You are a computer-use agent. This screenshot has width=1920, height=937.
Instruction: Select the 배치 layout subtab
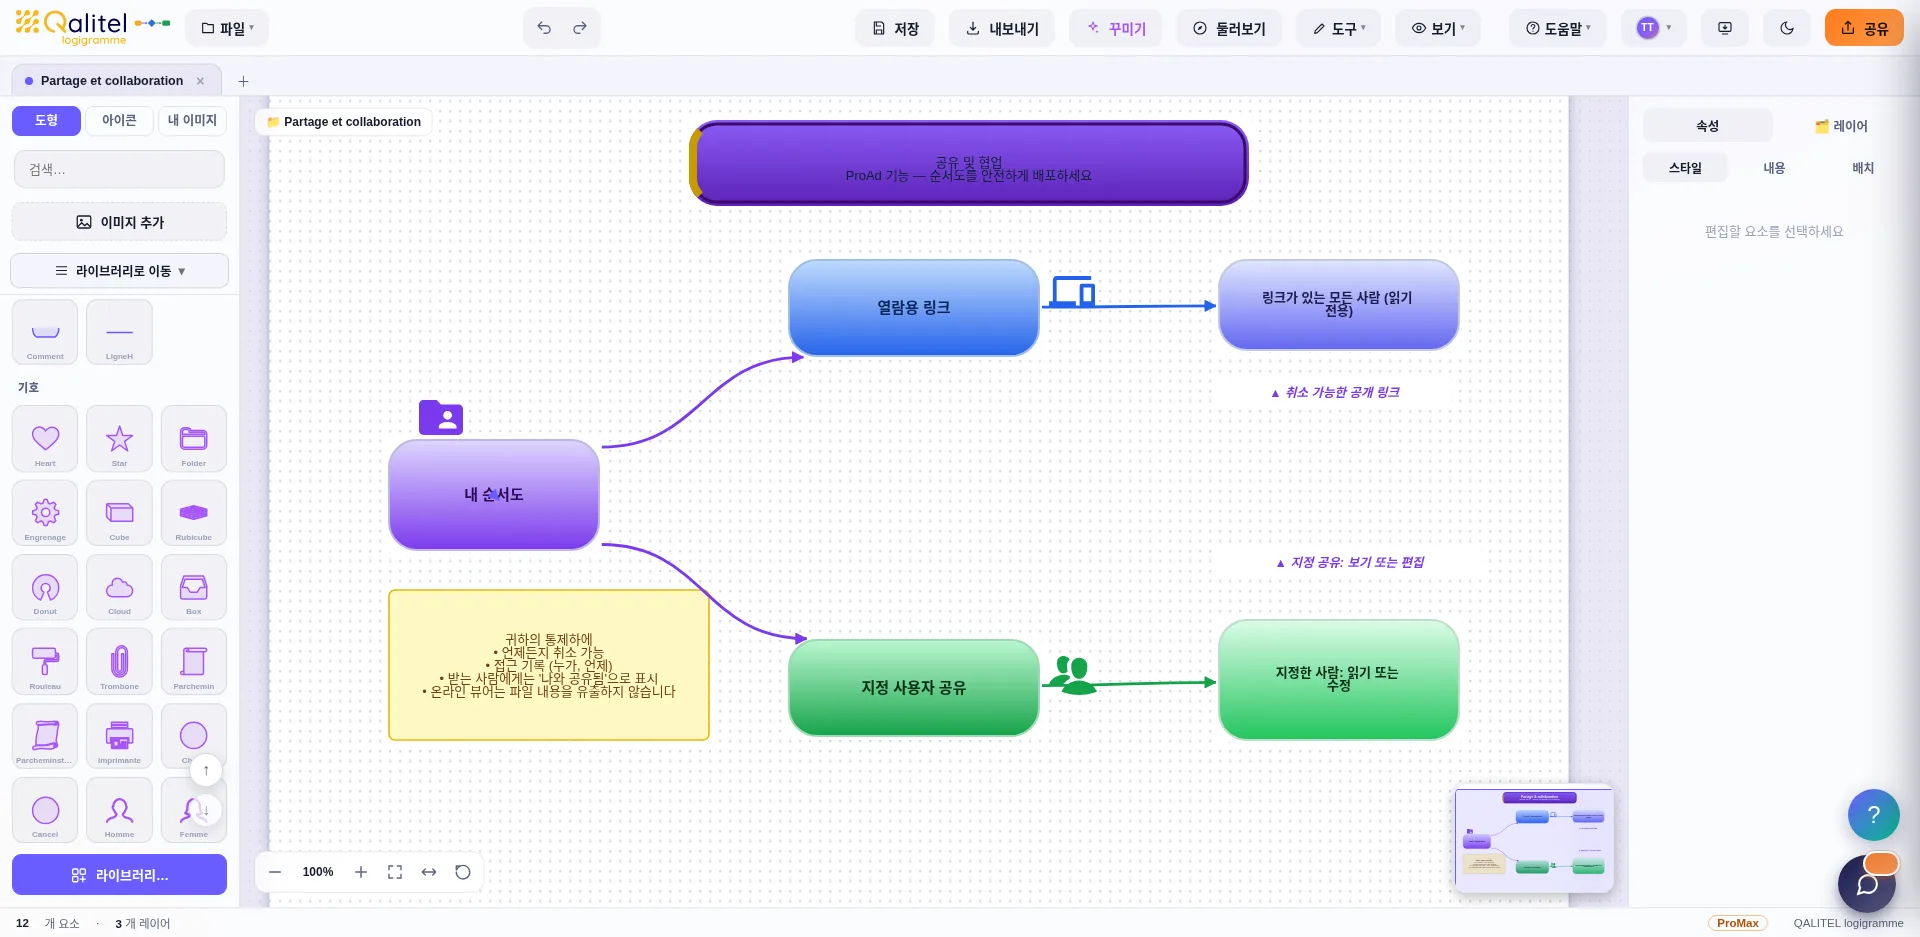click(1863, 168)
